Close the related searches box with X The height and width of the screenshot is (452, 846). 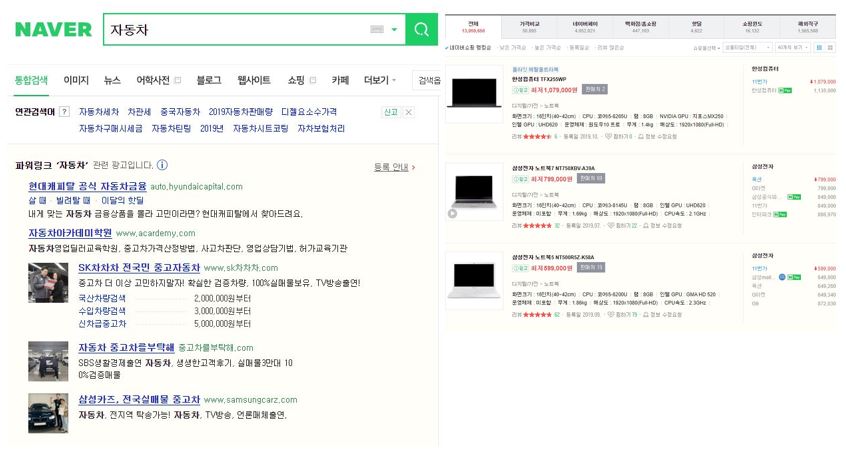(x=408, y=112)
